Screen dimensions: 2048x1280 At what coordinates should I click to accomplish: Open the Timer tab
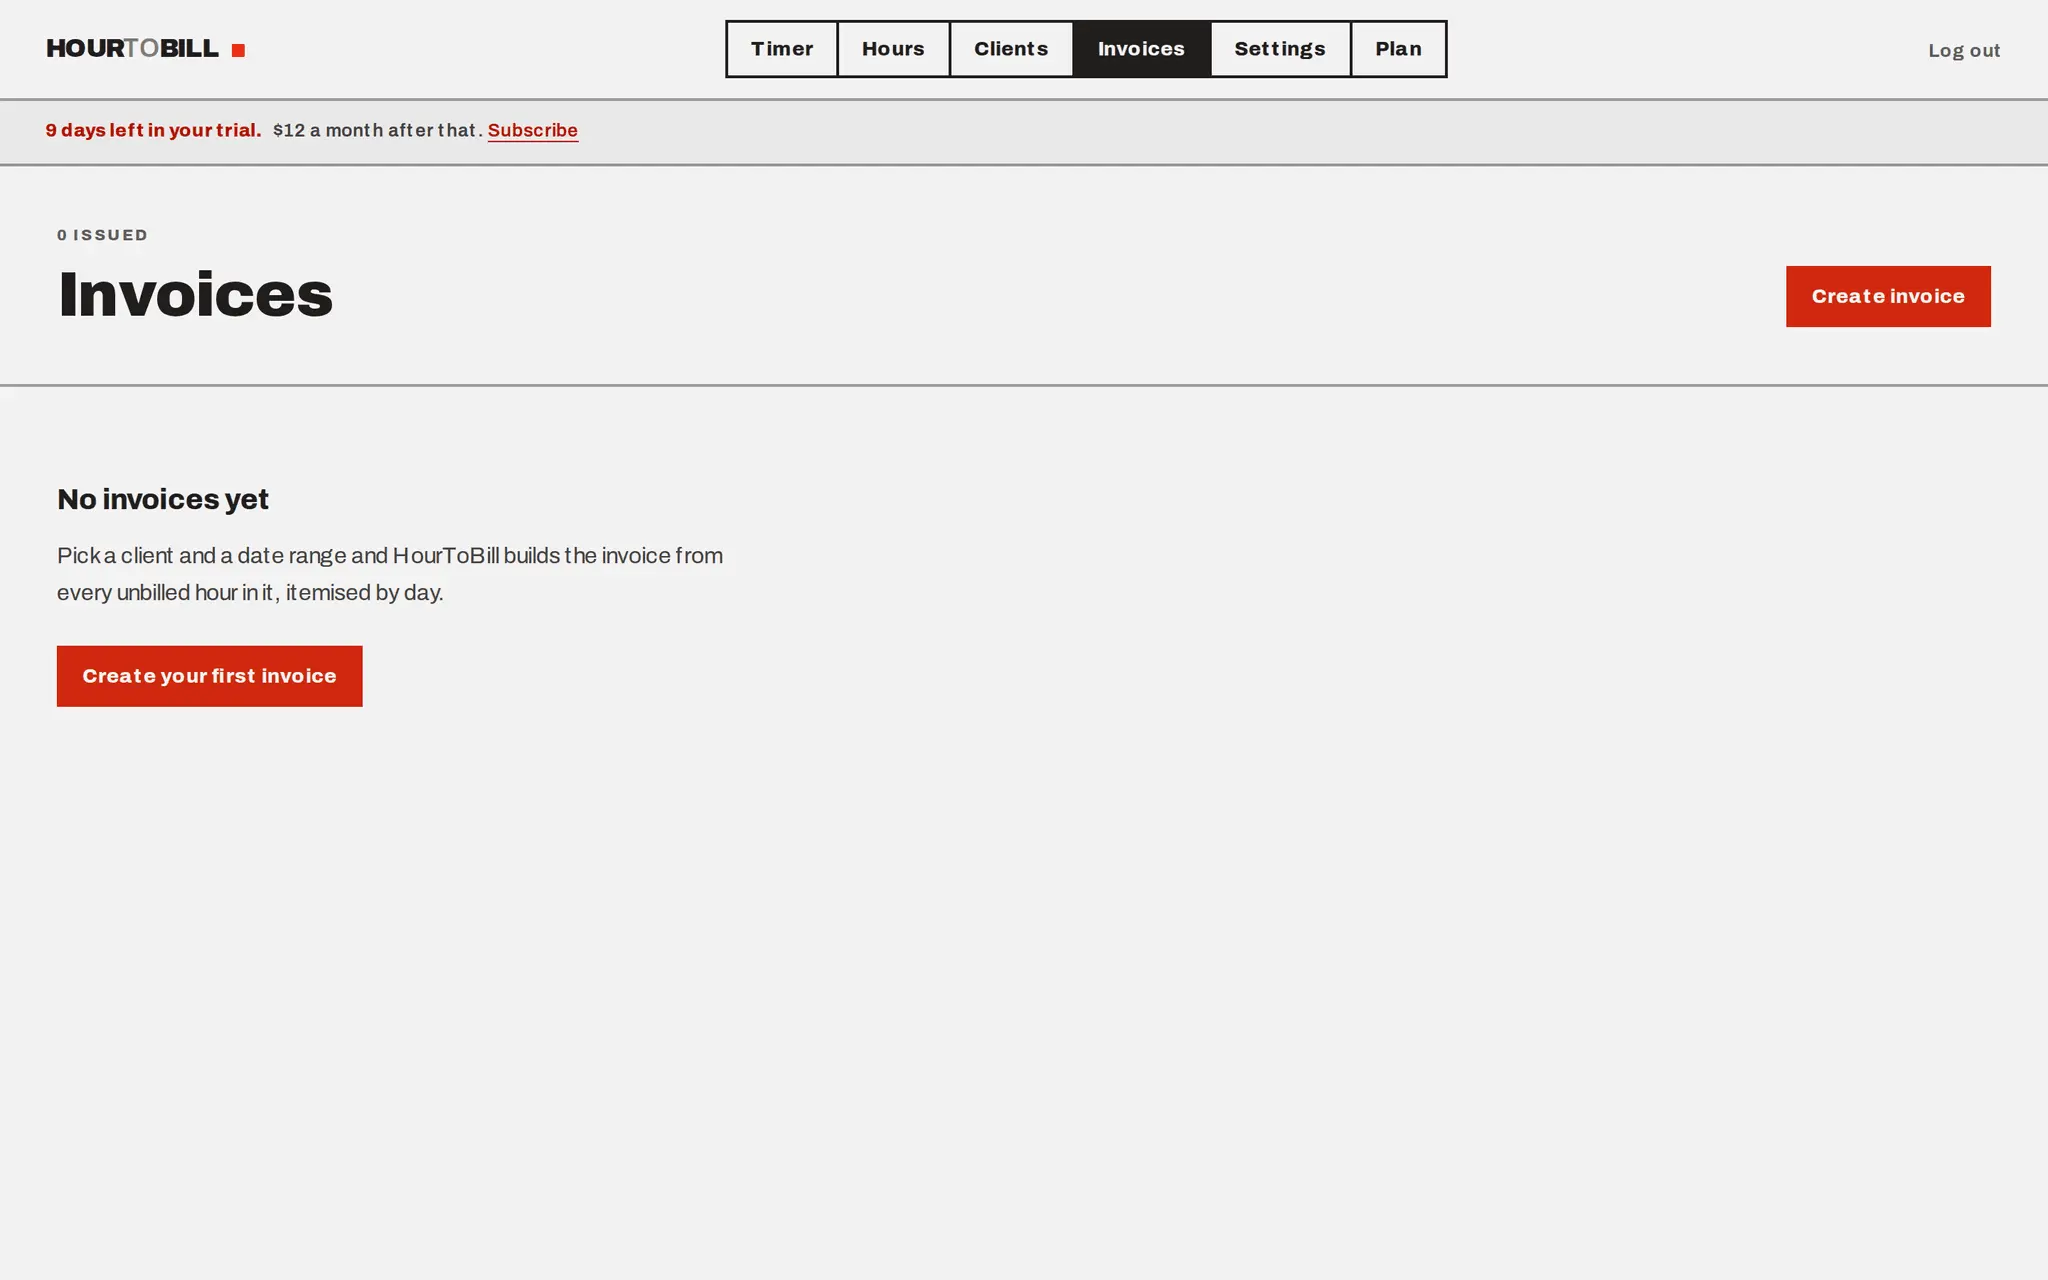click(782, 49)
